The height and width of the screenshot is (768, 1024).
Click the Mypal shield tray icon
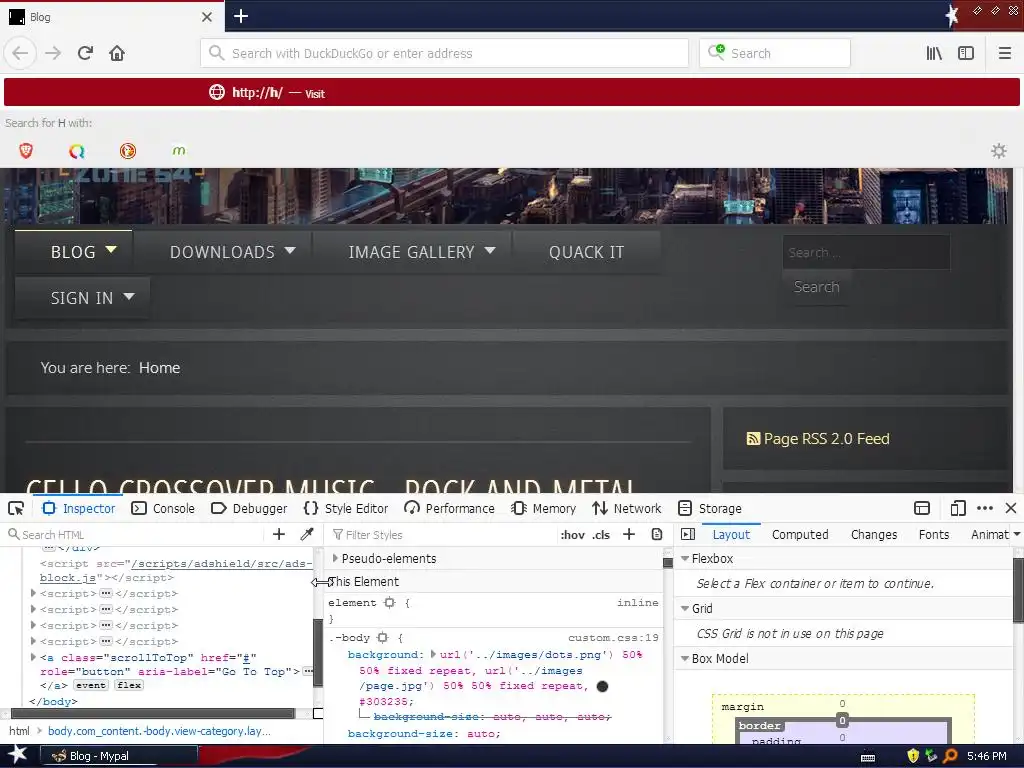click(x=913, y=756)
